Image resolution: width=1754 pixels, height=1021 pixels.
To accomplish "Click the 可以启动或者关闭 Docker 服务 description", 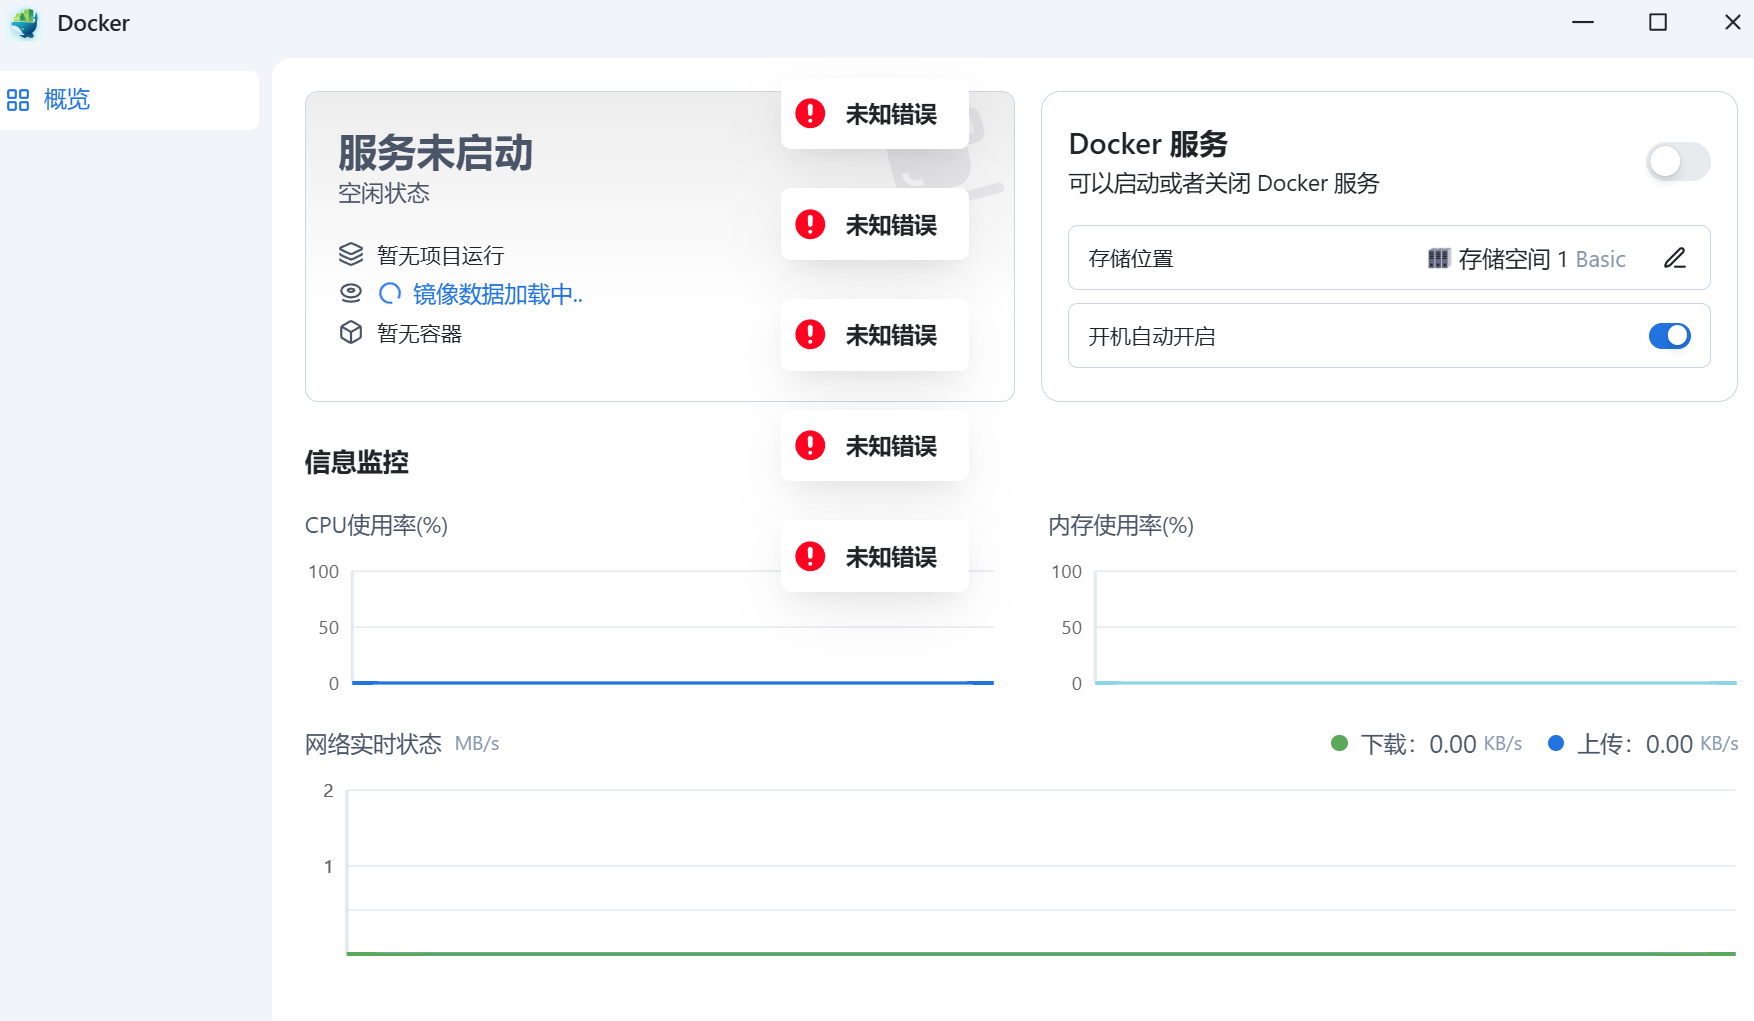I will pyautogui.click(x=1224, y=183).
